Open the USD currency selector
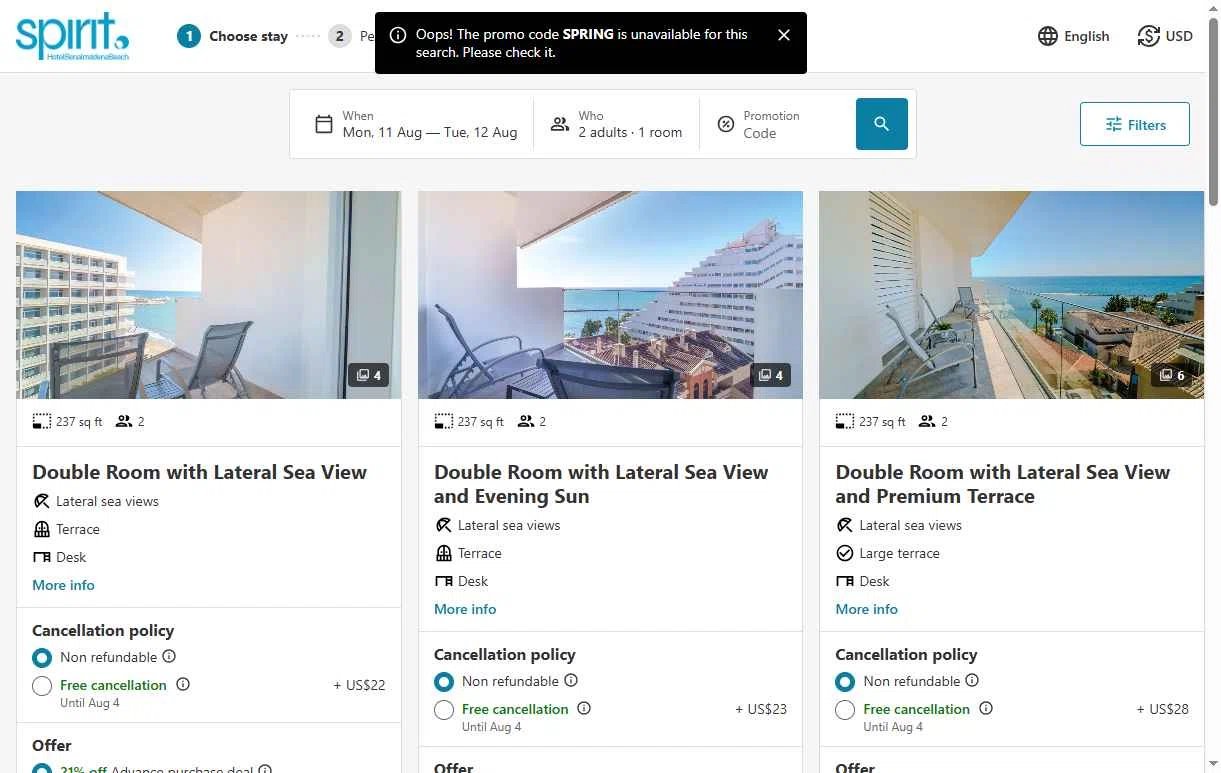 [1165, 36]
